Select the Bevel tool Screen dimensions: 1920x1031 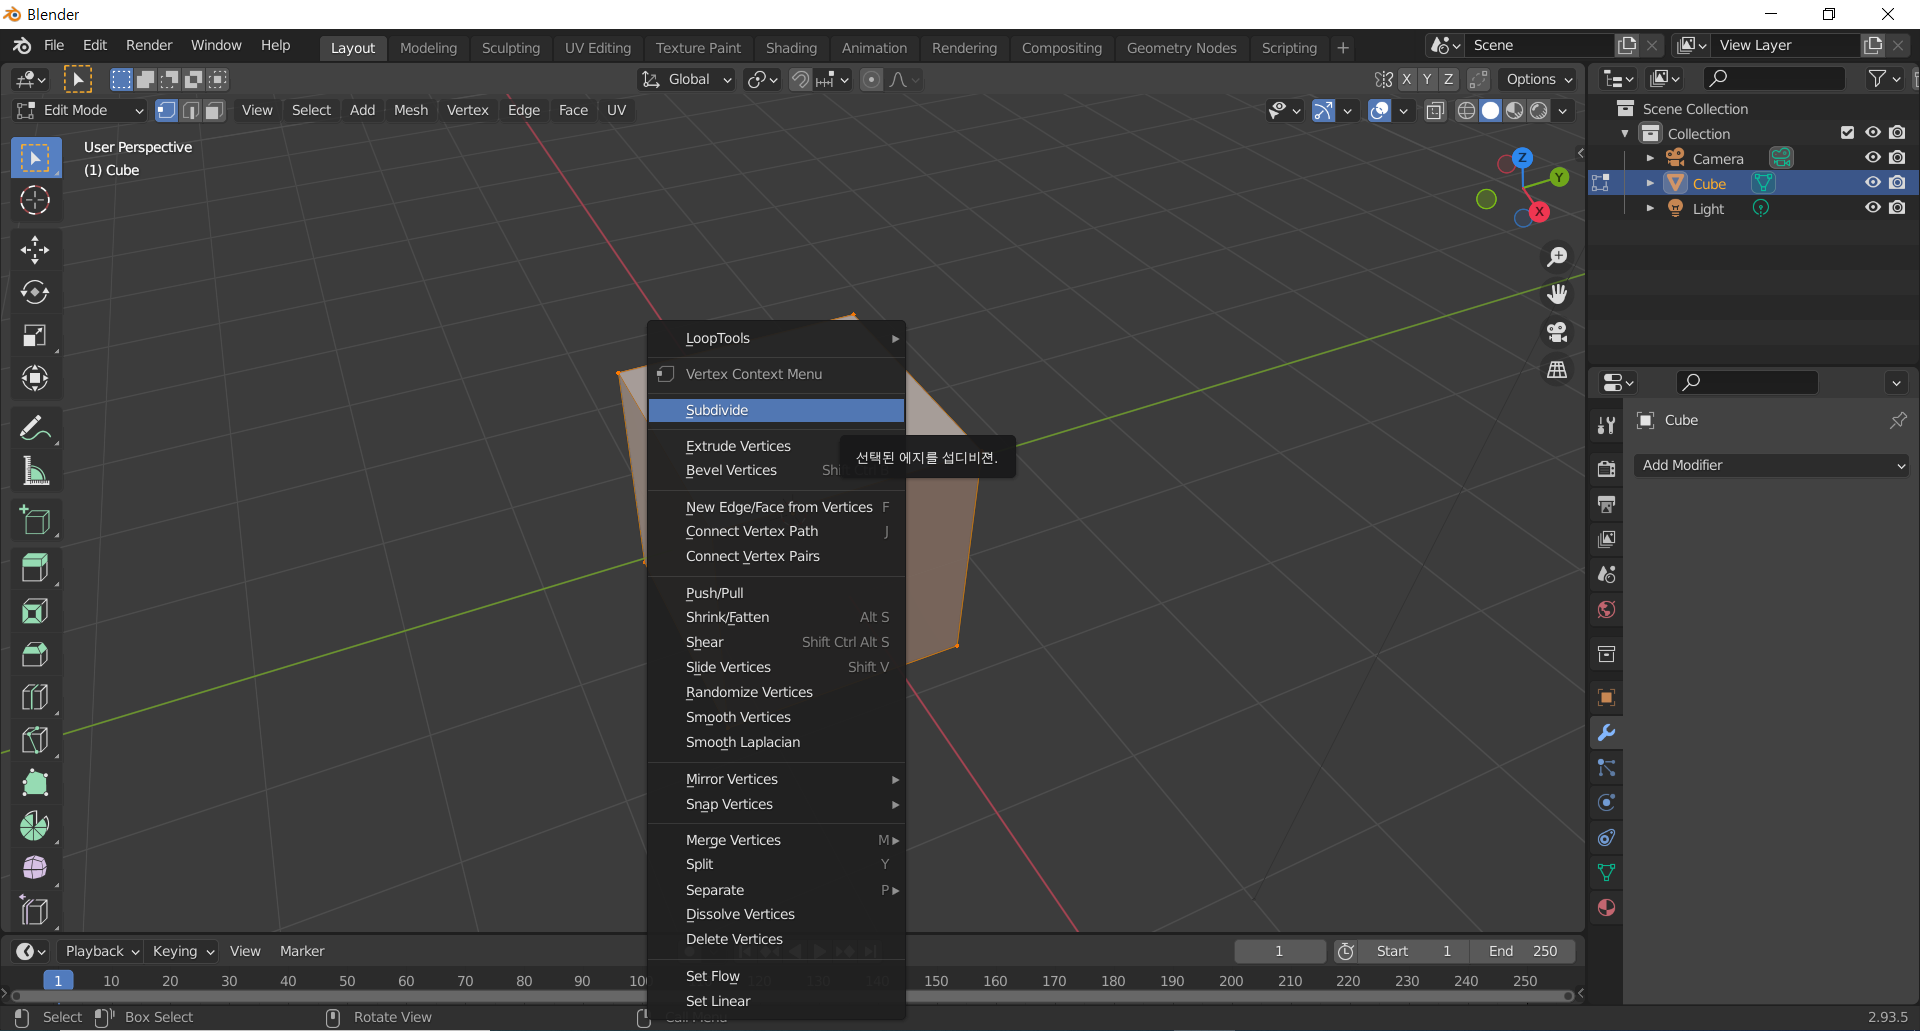[35, 654]
